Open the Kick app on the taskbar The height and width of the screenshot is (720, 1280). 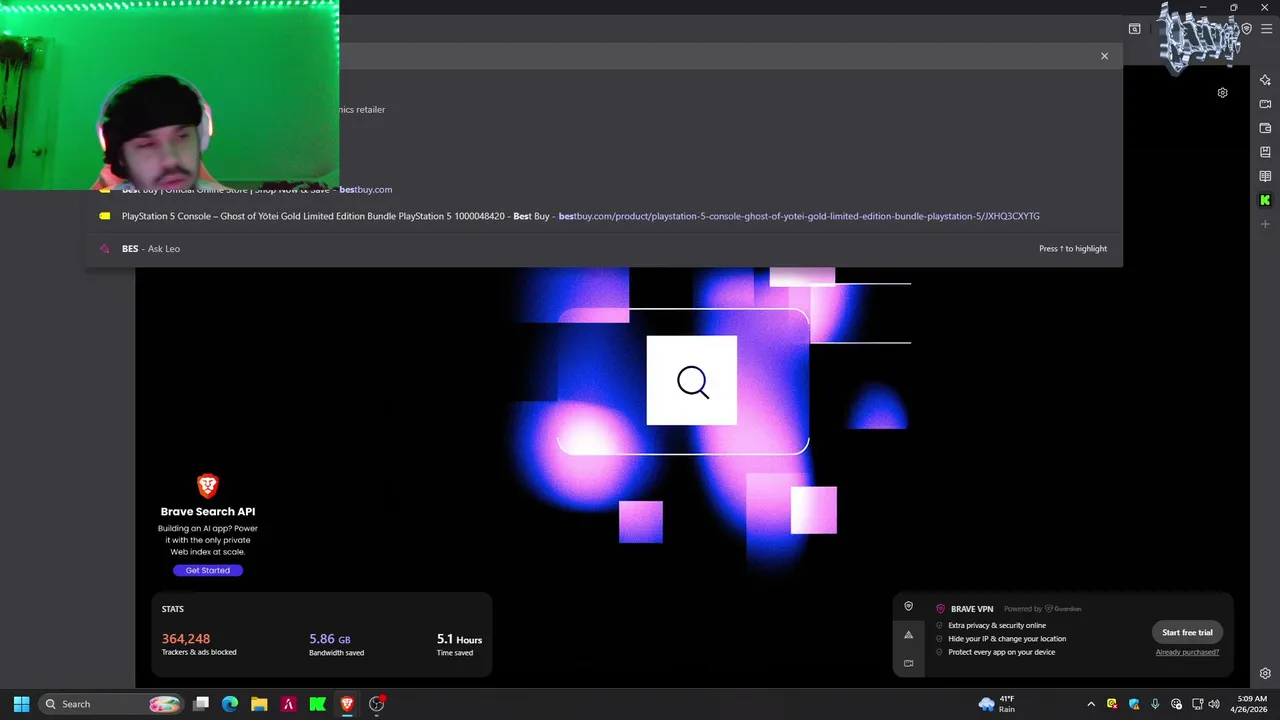point(317,704)
